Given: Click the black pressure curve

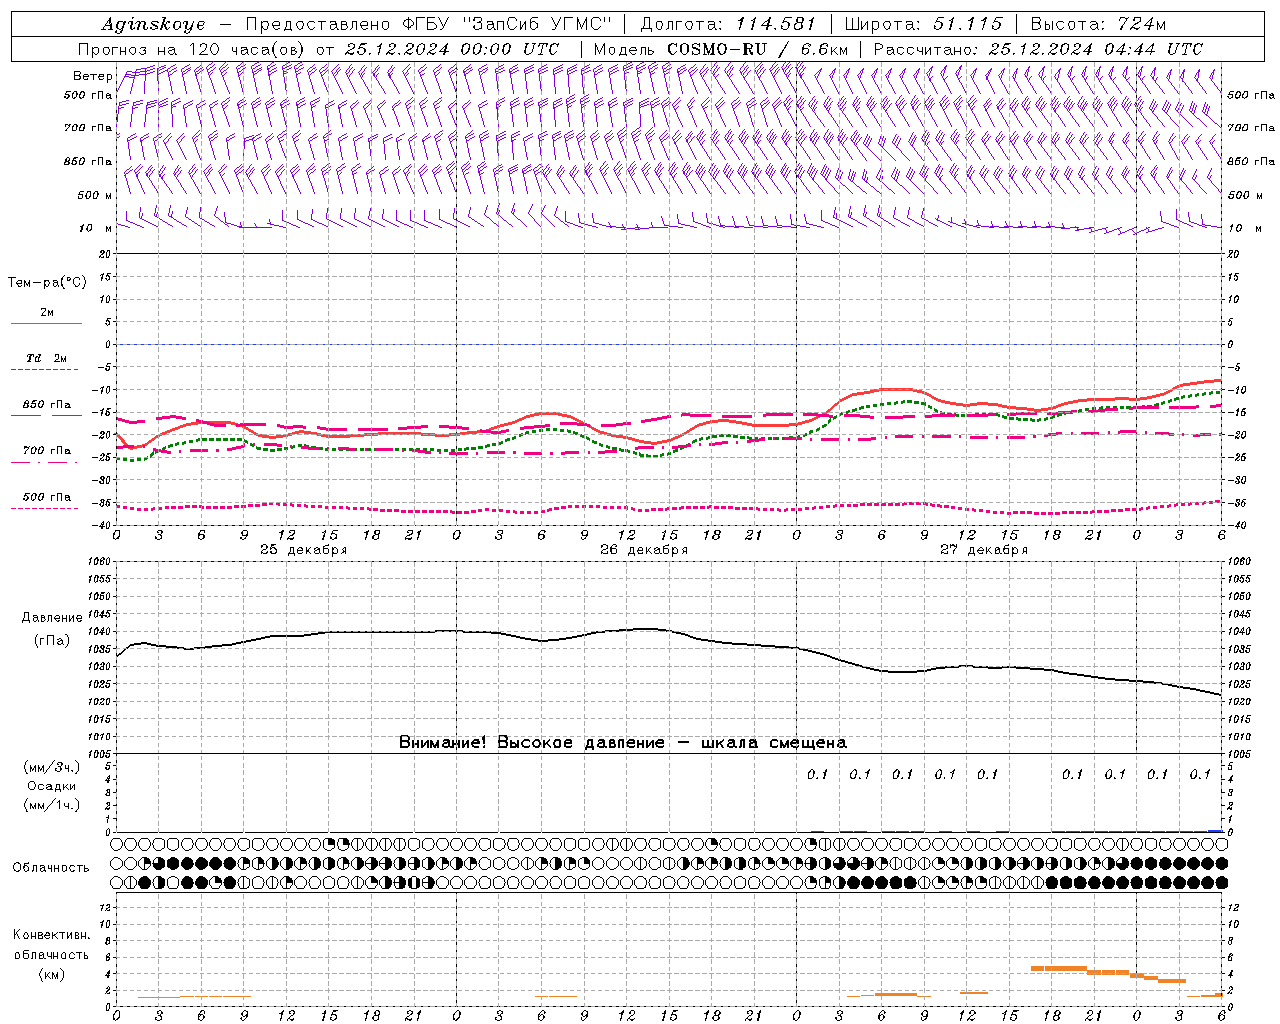Looking at the screenshot, I should [668, 630].
